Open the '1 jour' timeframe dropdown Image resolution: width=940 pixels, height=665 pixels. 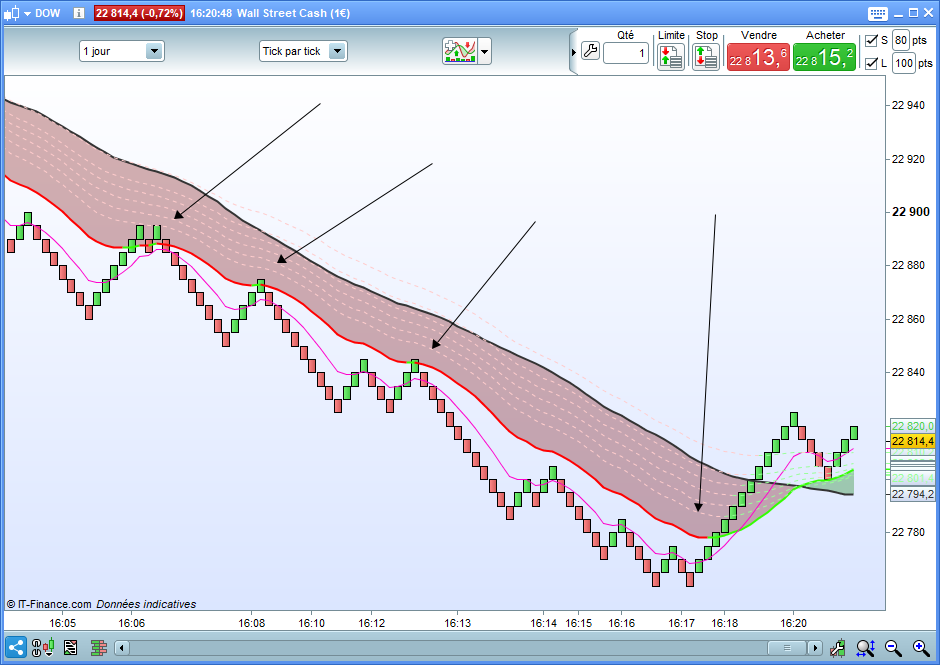(x=122, y=51)
